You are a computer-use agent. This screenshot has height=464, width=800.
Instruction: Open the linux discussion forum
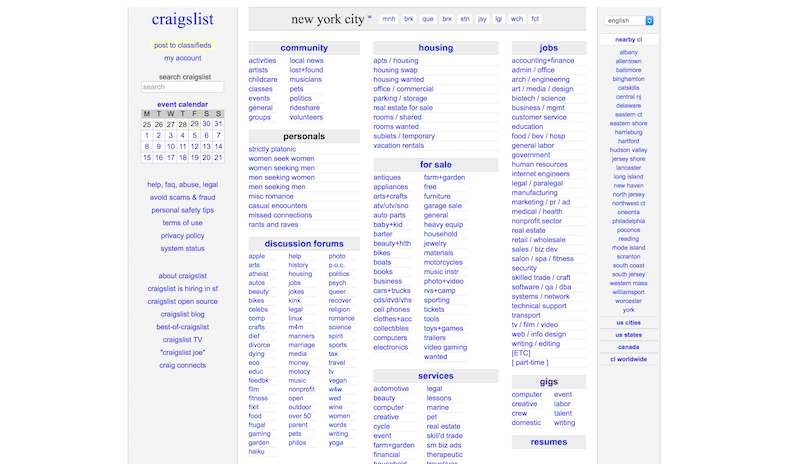click(295, 319)
